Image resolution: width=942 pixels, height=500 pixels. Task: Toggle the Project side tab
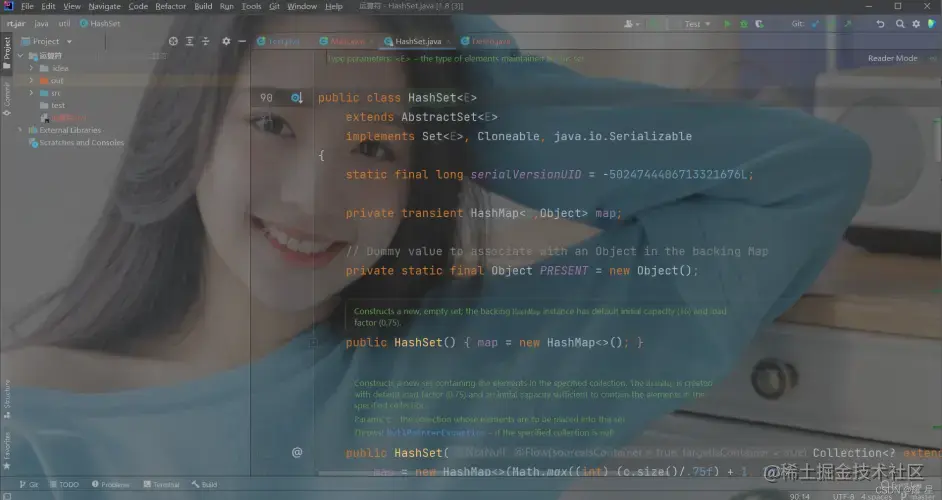click(7, 52)
